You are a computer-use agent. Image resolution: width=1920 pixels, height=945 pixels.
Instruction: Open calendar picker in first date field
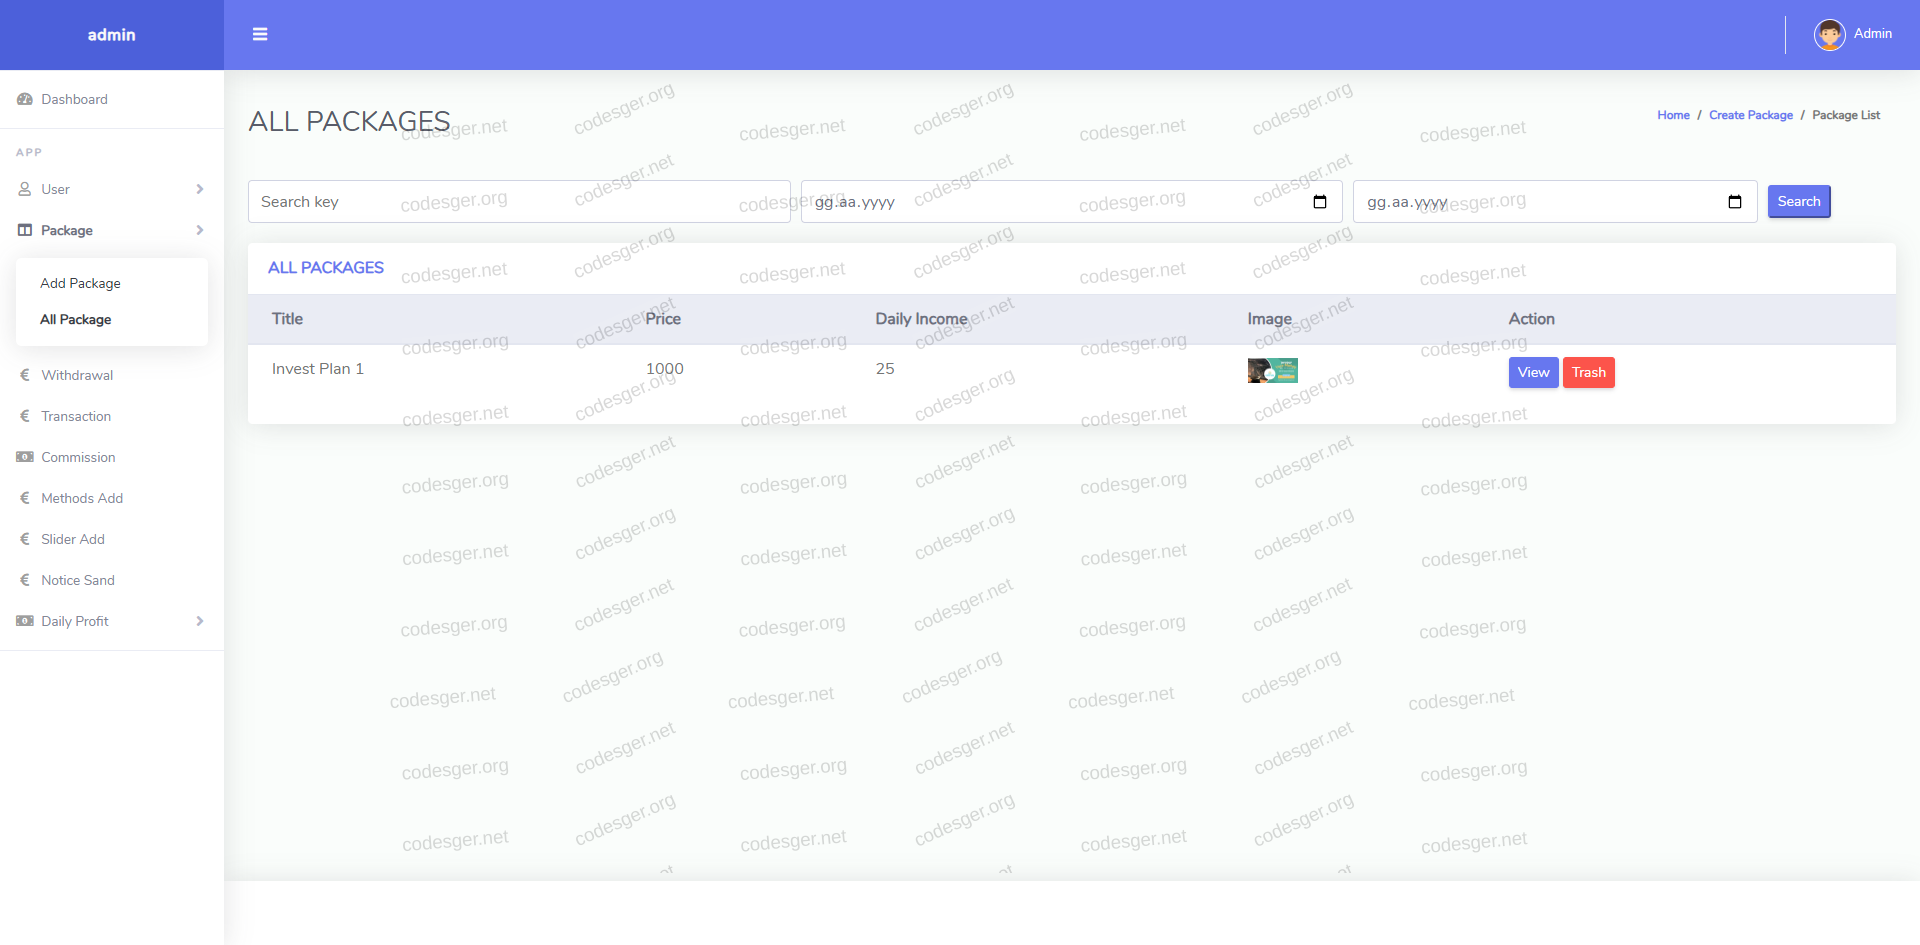(x=1319, y=202)
